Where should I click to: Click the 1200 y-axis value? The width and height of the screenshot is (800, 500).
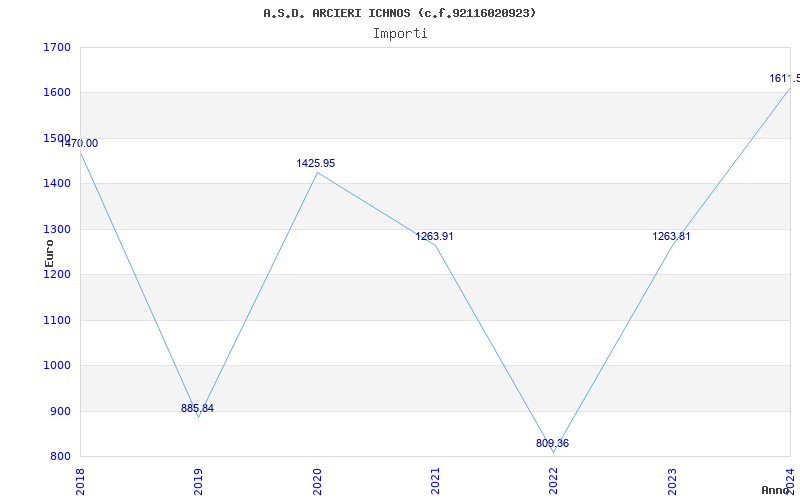pyautogui.click(x=57, y=274)
